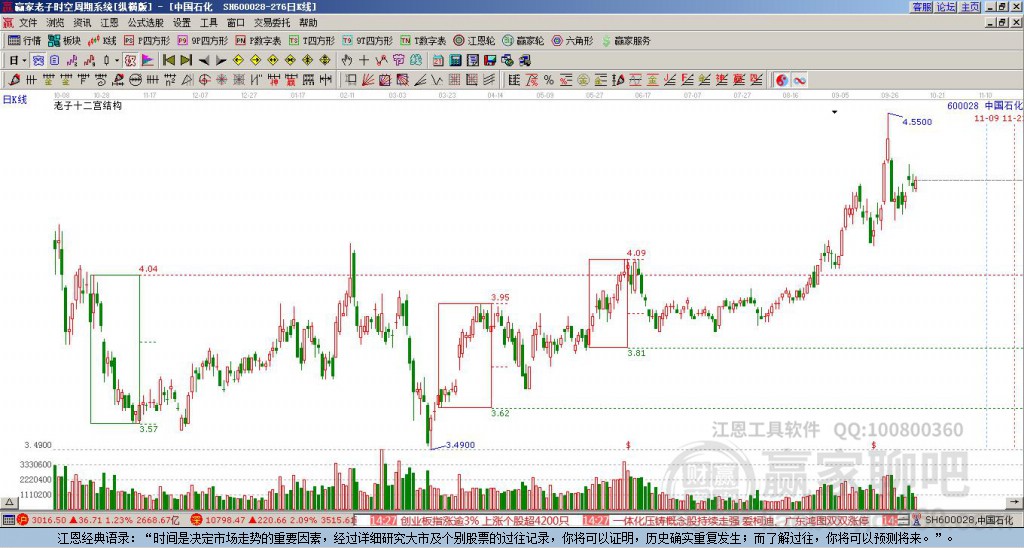Open the 帮助 menu
The height and width of the screenshot is (548, 1024).
(x=308, y=23)
